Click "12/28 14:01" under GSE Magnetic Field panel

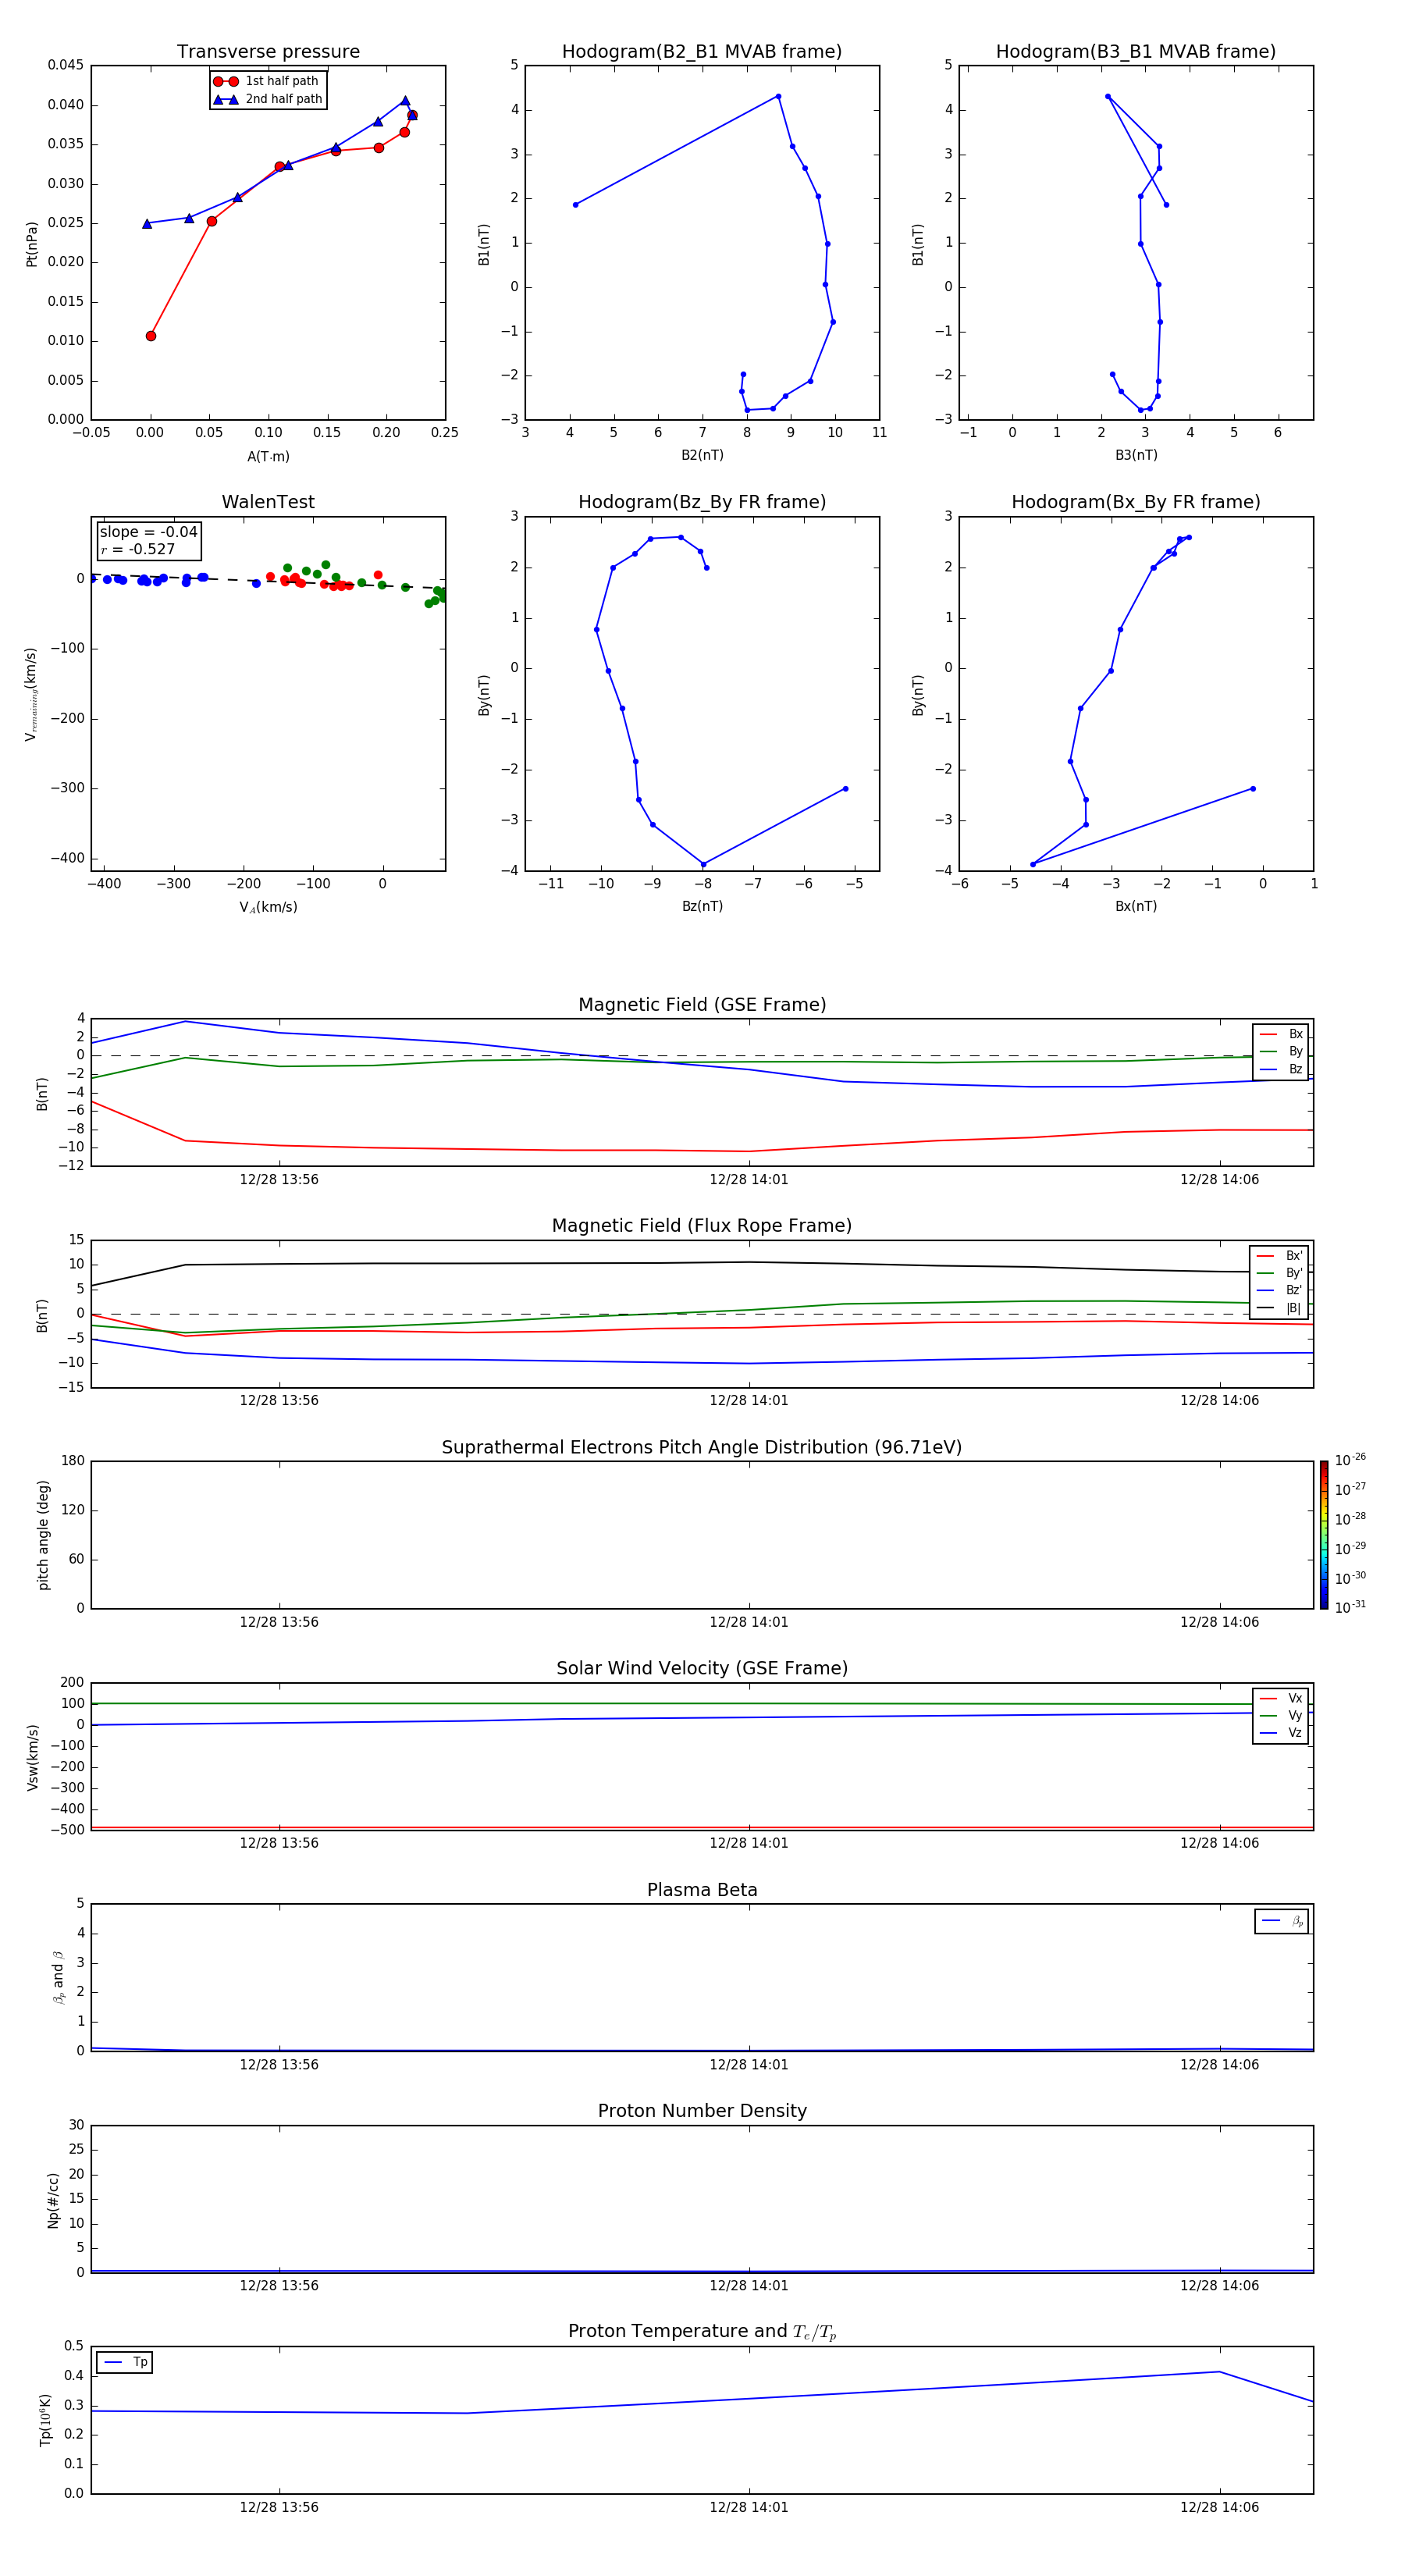coord(749,1179)
